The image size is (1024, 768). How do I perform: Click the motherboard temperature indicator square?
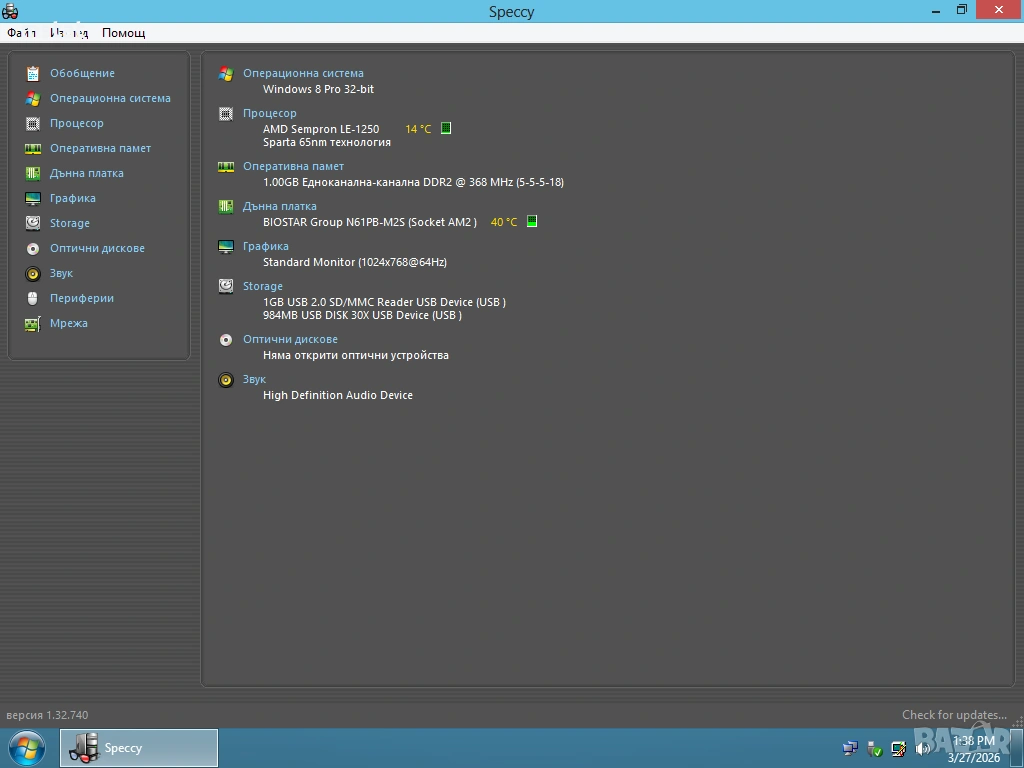point(532,222)
